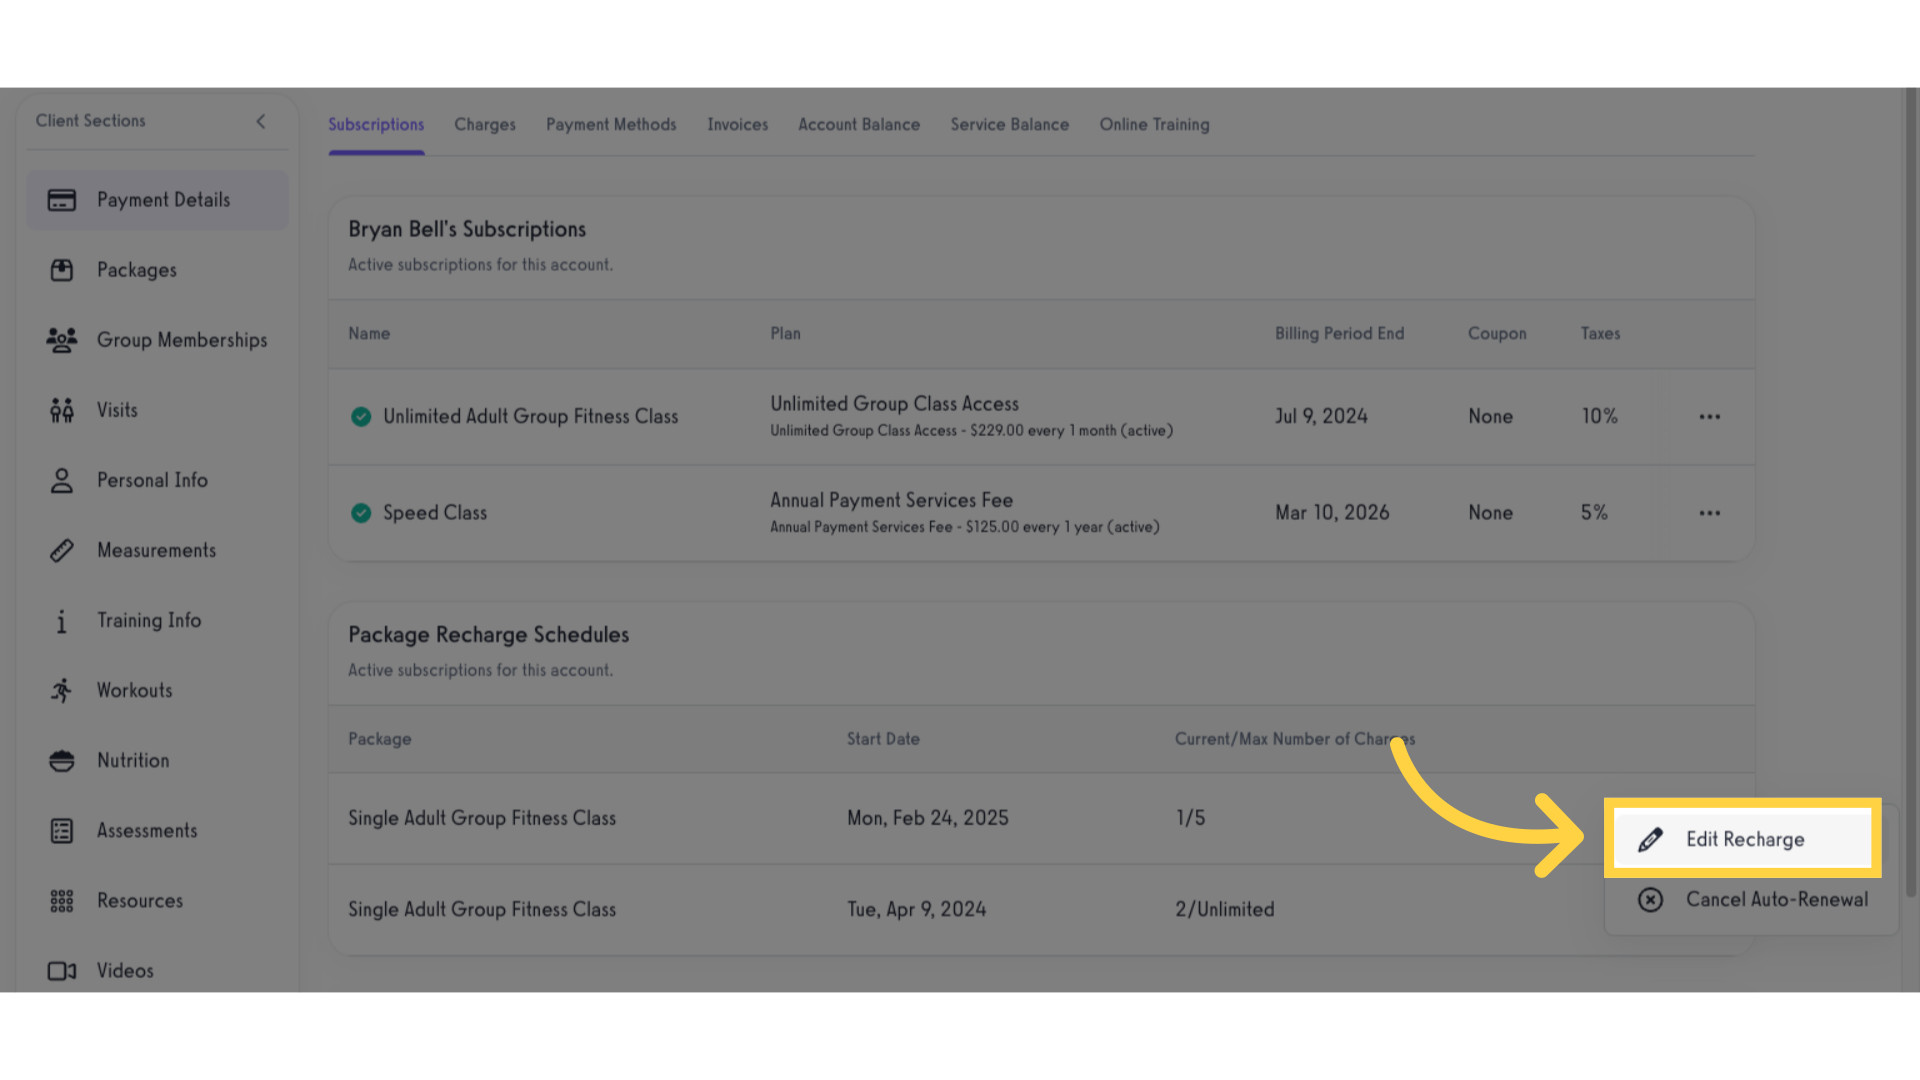Viewport: 1920px width, 1080px height.
Task: Click the Visits icon in sidebar
Action: [62, 410]
